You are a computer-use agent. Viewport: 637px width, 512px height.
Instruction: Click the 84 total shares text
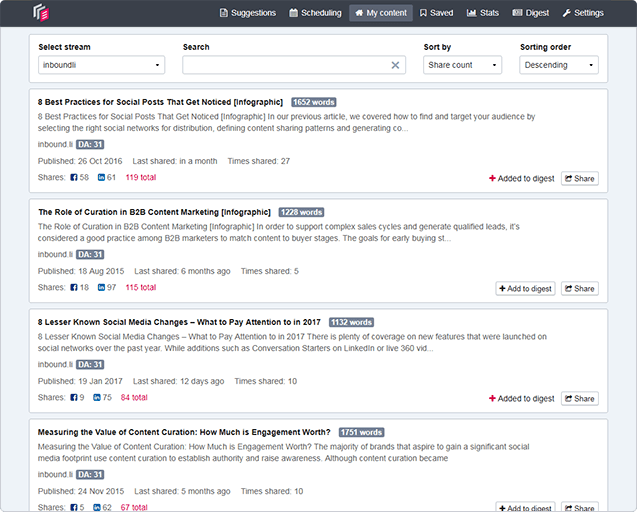point(134,397)
